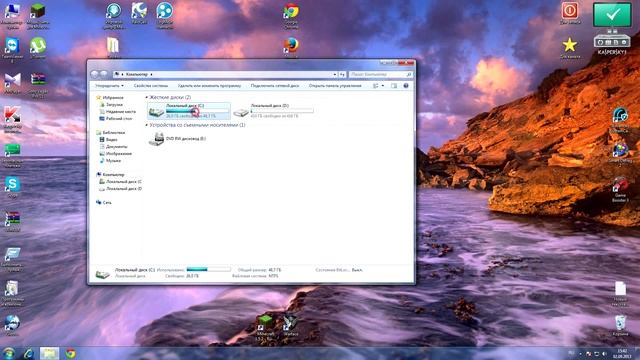
Task: Click the breadcrumb arrow after Computer
Action: 151,75
